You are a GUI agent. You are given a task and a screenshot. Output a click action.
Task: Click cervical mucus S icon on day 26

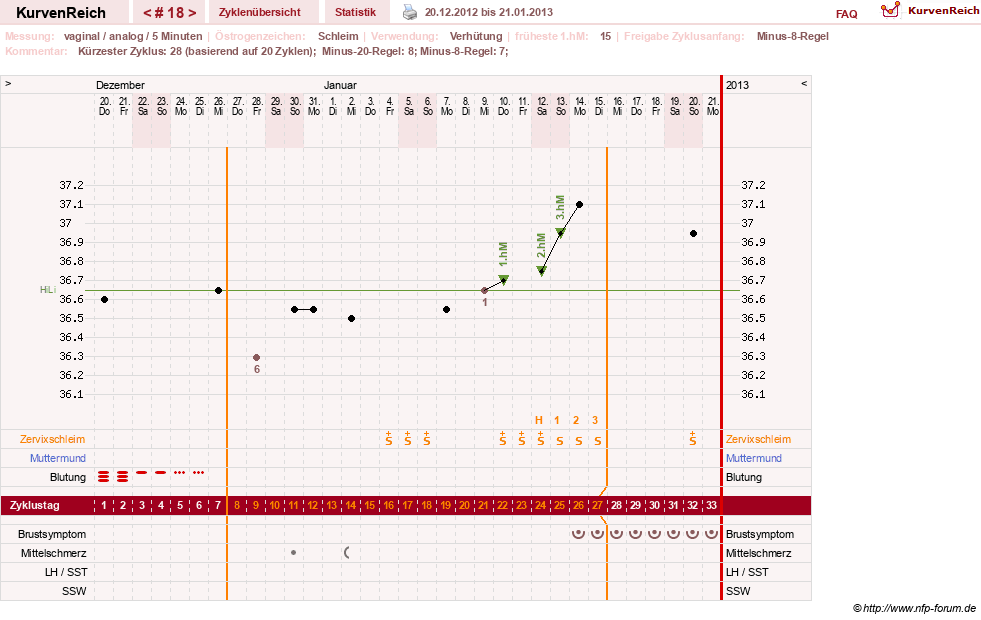coord(579,441)
